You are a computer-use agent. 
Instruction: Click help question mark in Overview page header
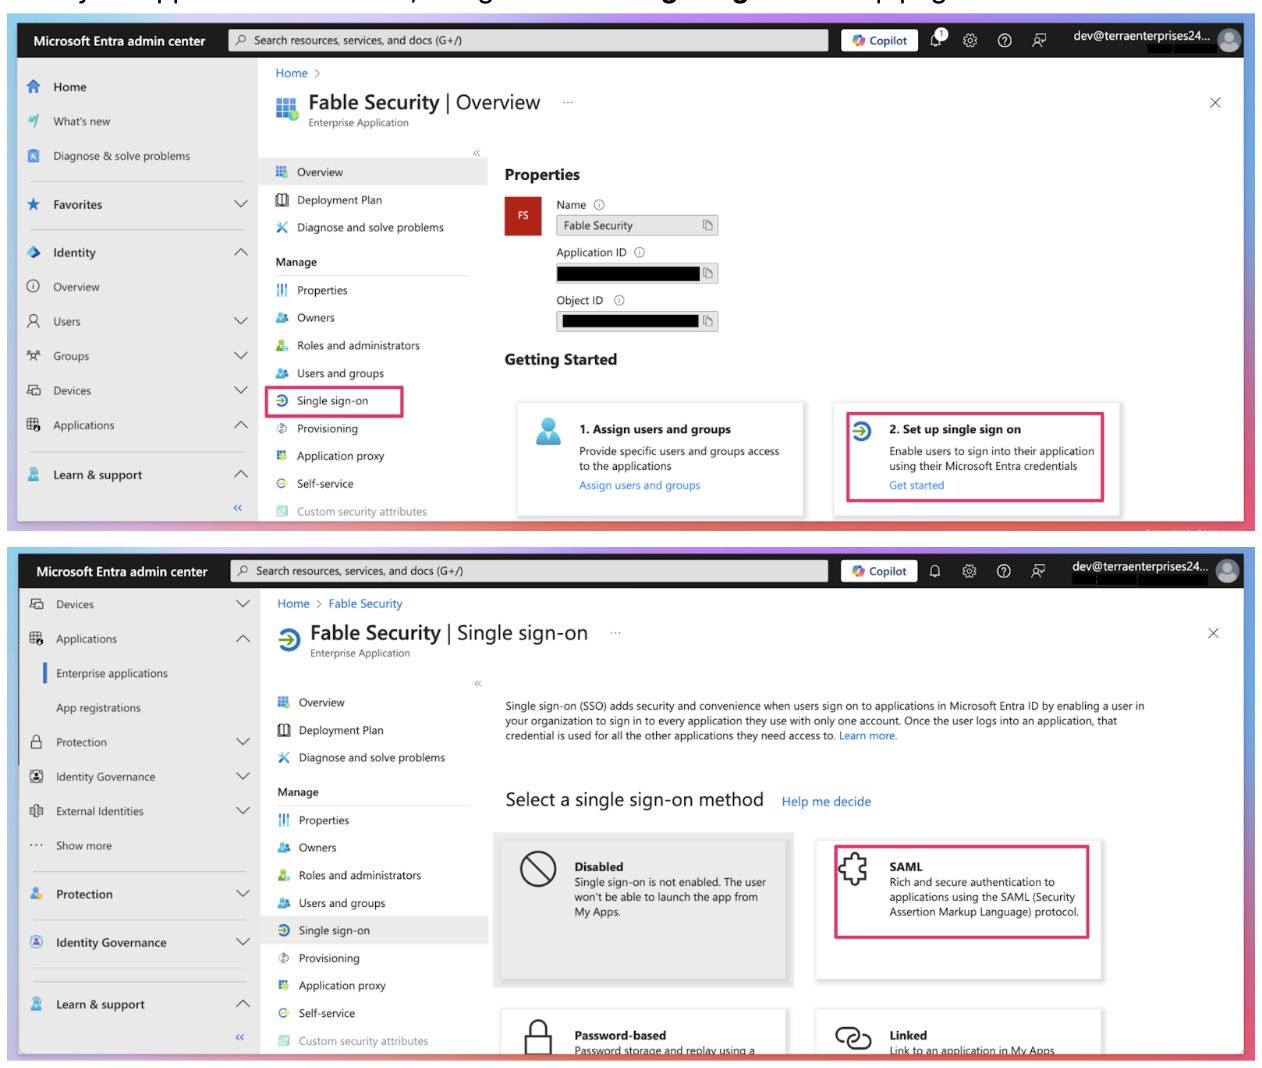(x=1005, y=40)
